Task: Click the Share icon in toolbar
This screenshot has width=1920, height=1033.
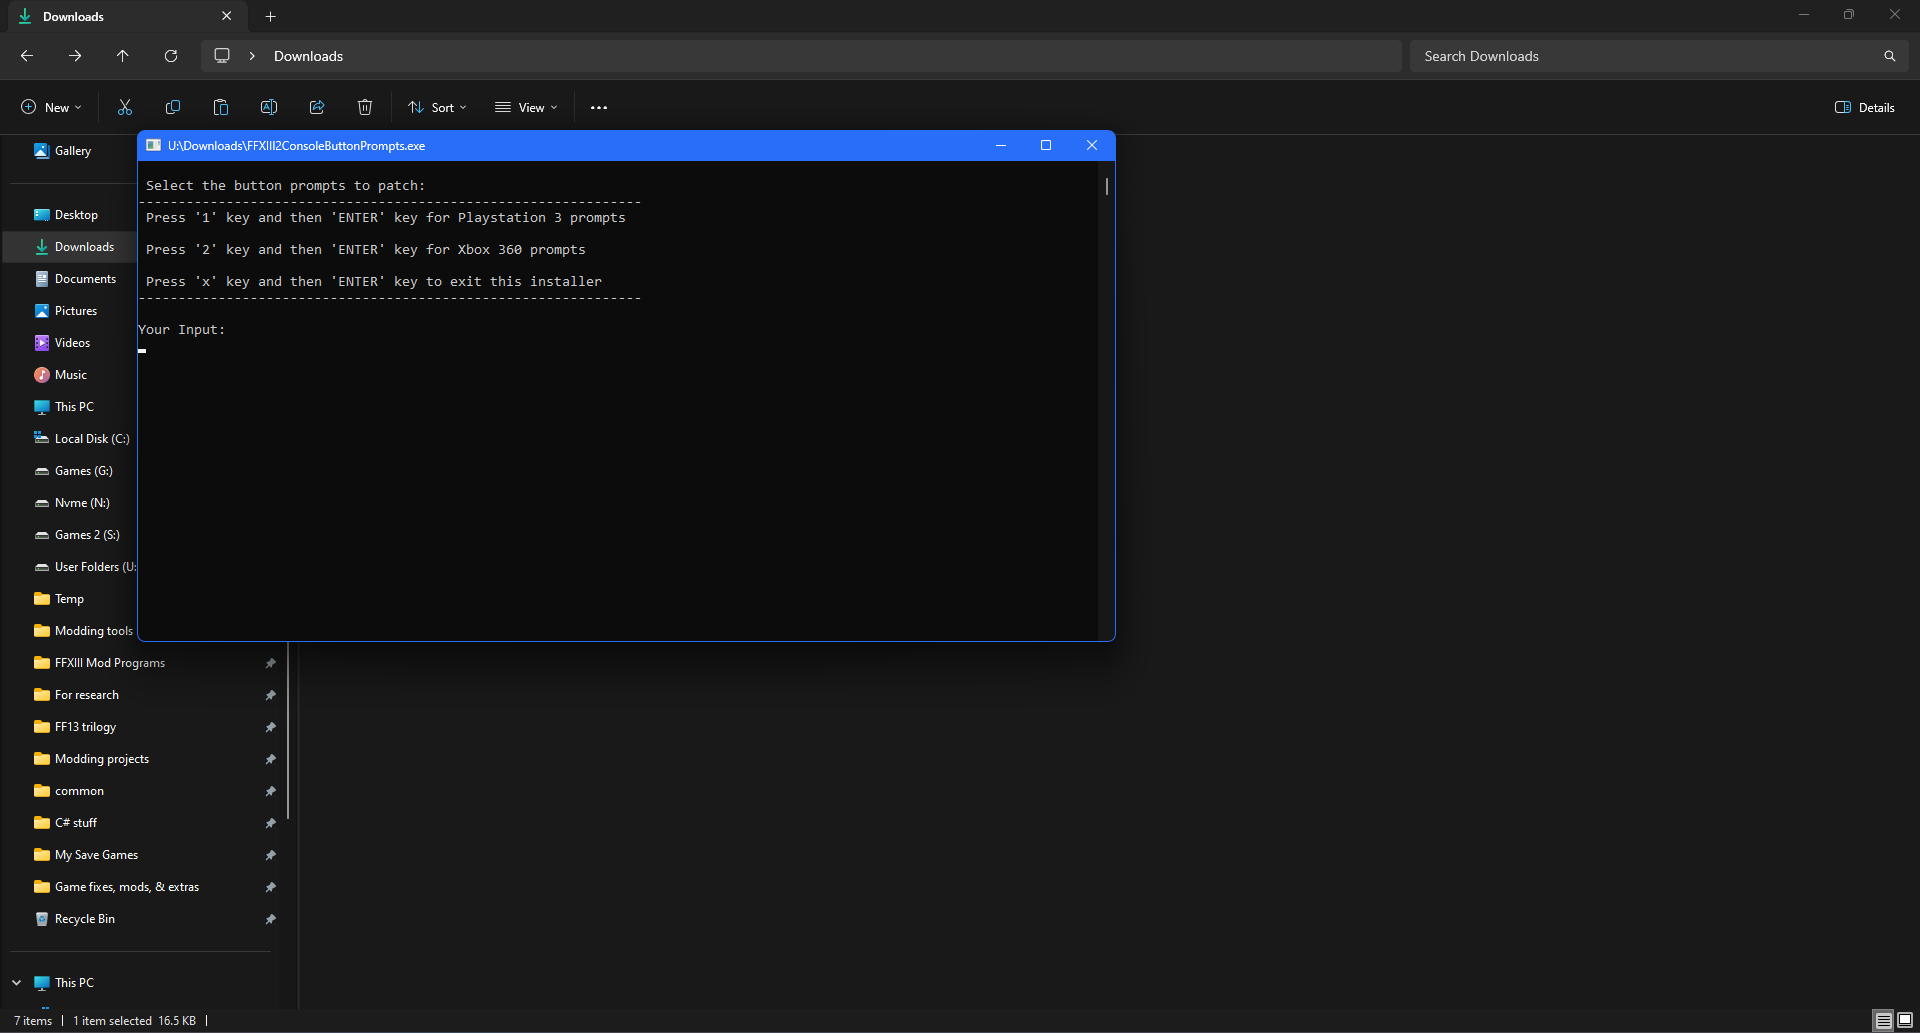Action: (317, 107)
